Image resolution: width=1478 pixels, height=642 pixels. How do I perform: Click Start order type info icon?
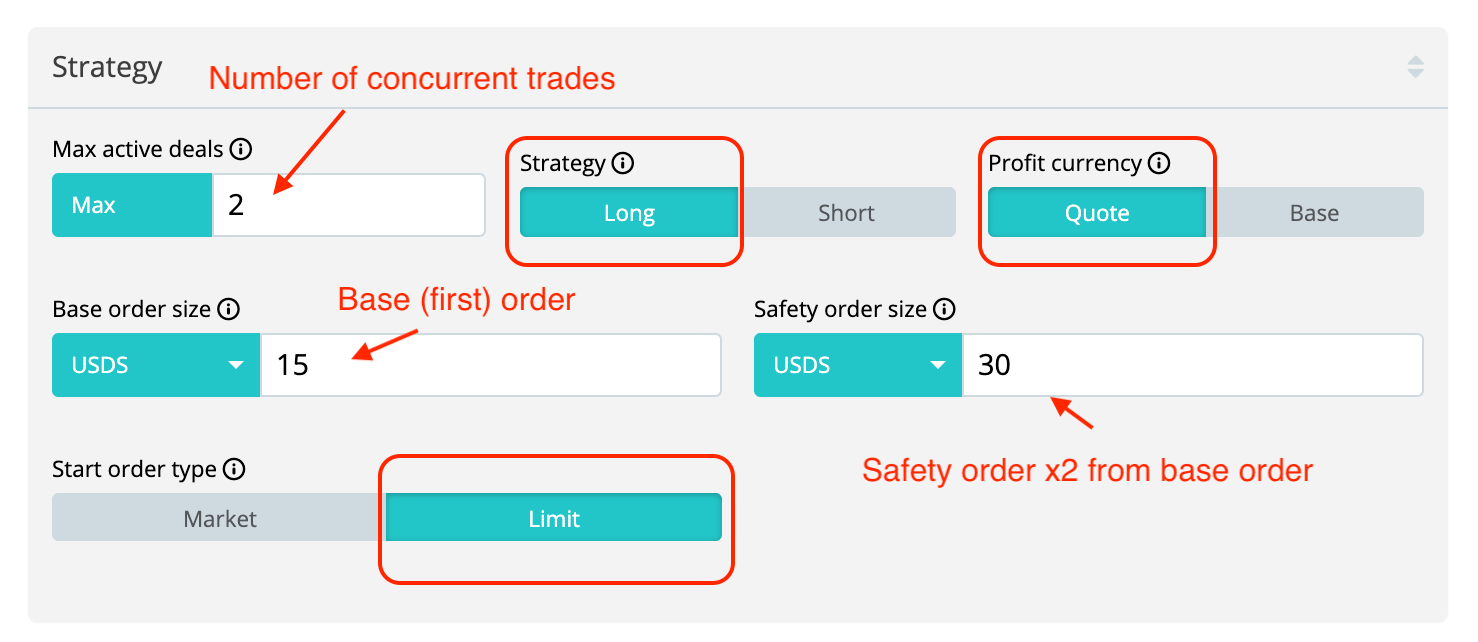234,469
